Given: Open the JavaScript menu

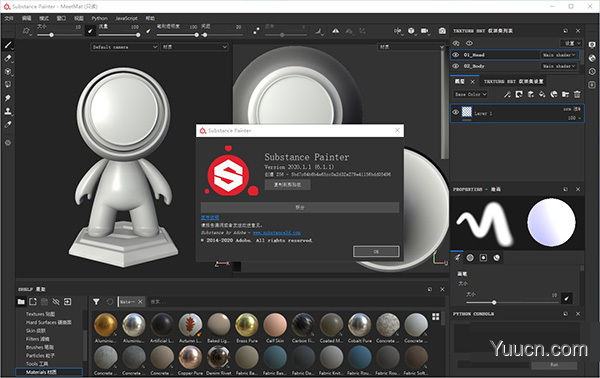Looking at the screenshot, I should pyautogui.click(x=126, y=18).
